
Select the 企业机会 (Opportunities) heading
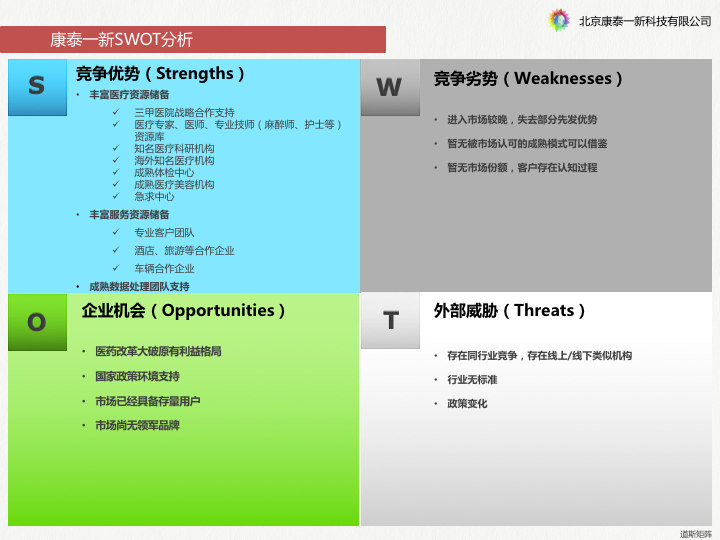click(184, 311)
